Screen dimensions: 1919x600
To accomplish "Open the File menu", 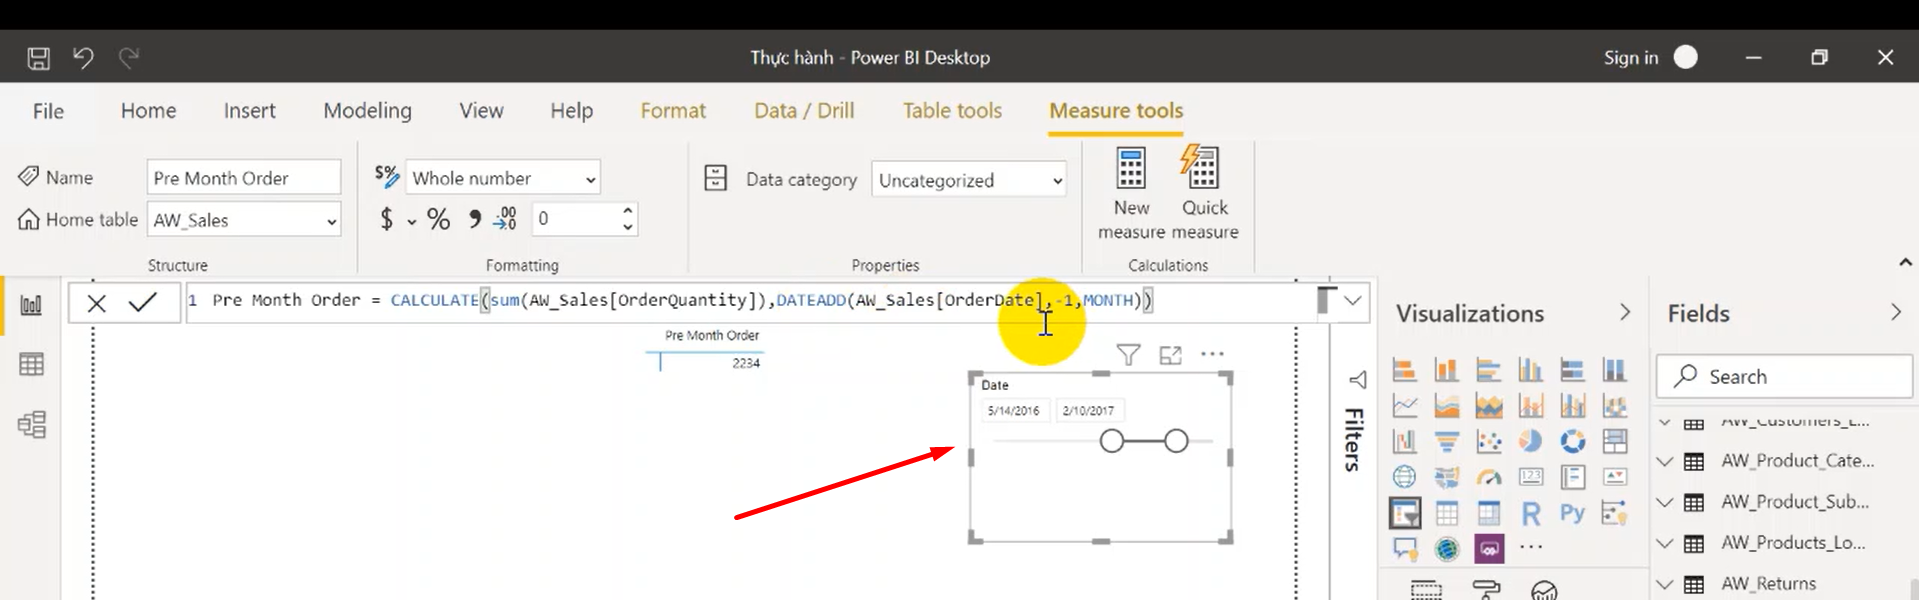I will pyautogui.click(x=48, y=111).
